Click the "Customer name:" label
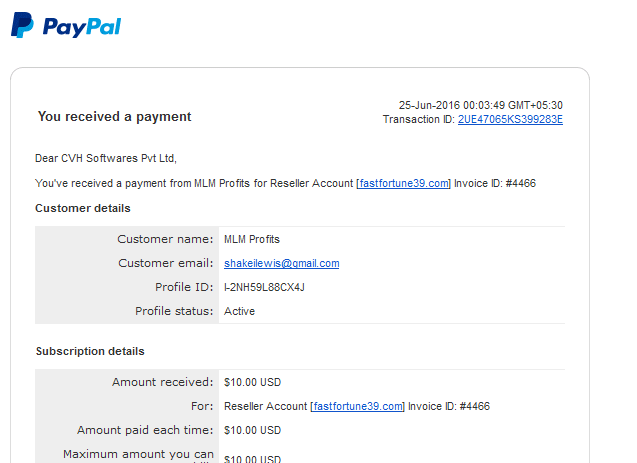 (165, 239)
